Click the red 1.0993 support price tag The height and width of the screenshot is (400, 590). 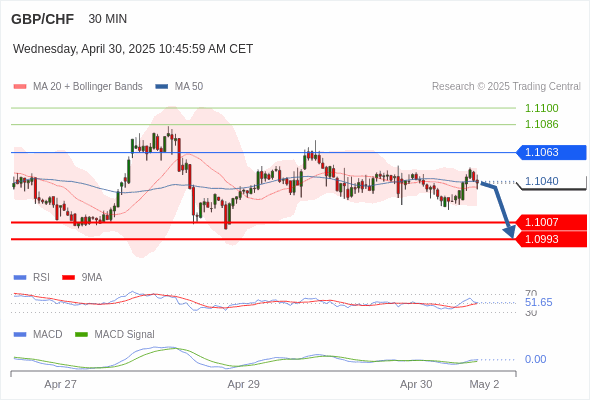[551, 239]
